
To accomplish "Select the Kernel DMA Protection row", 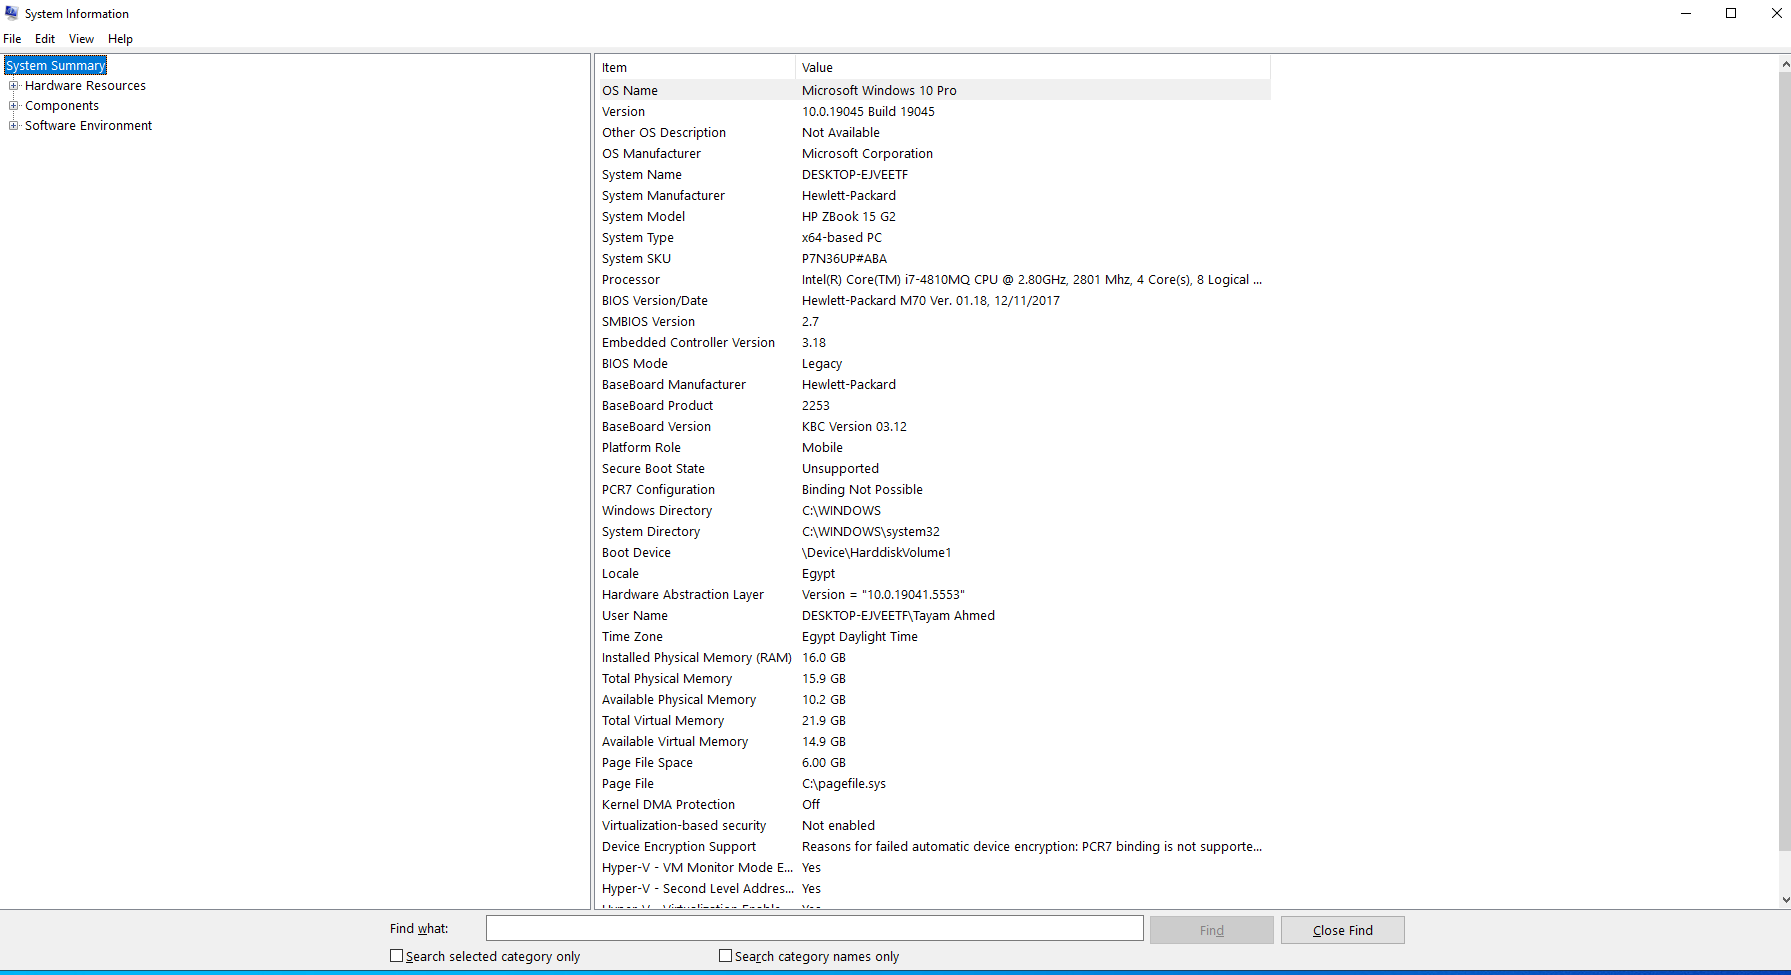I will point(933,804).
